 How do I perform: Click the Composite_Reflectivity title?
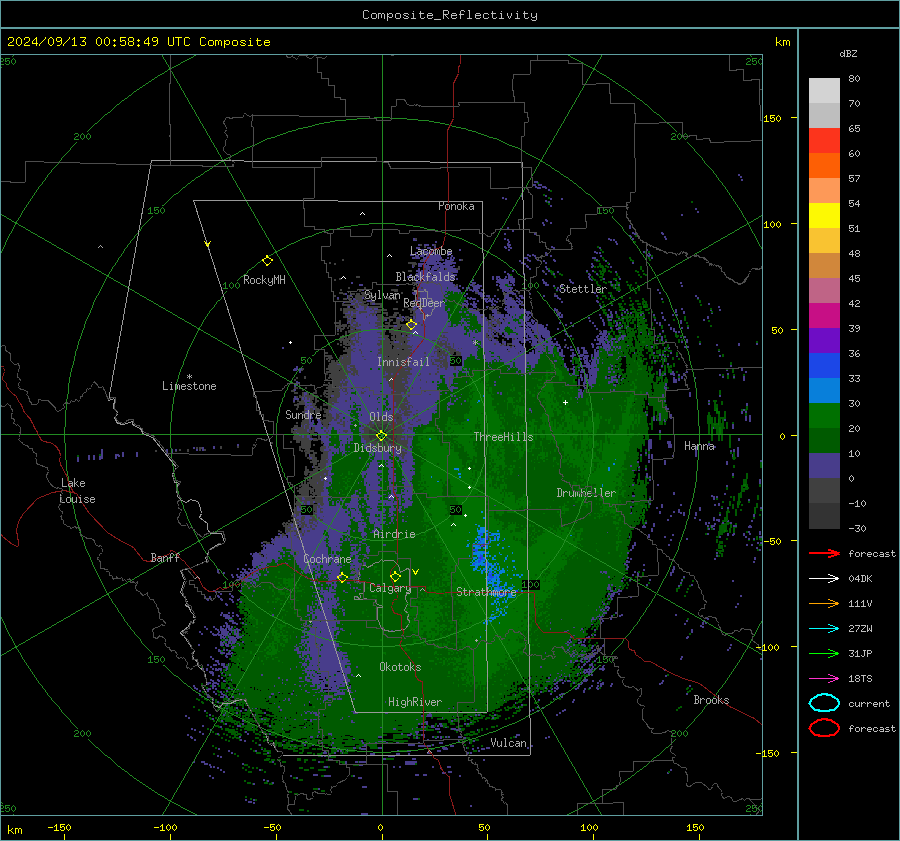[450, 15]
